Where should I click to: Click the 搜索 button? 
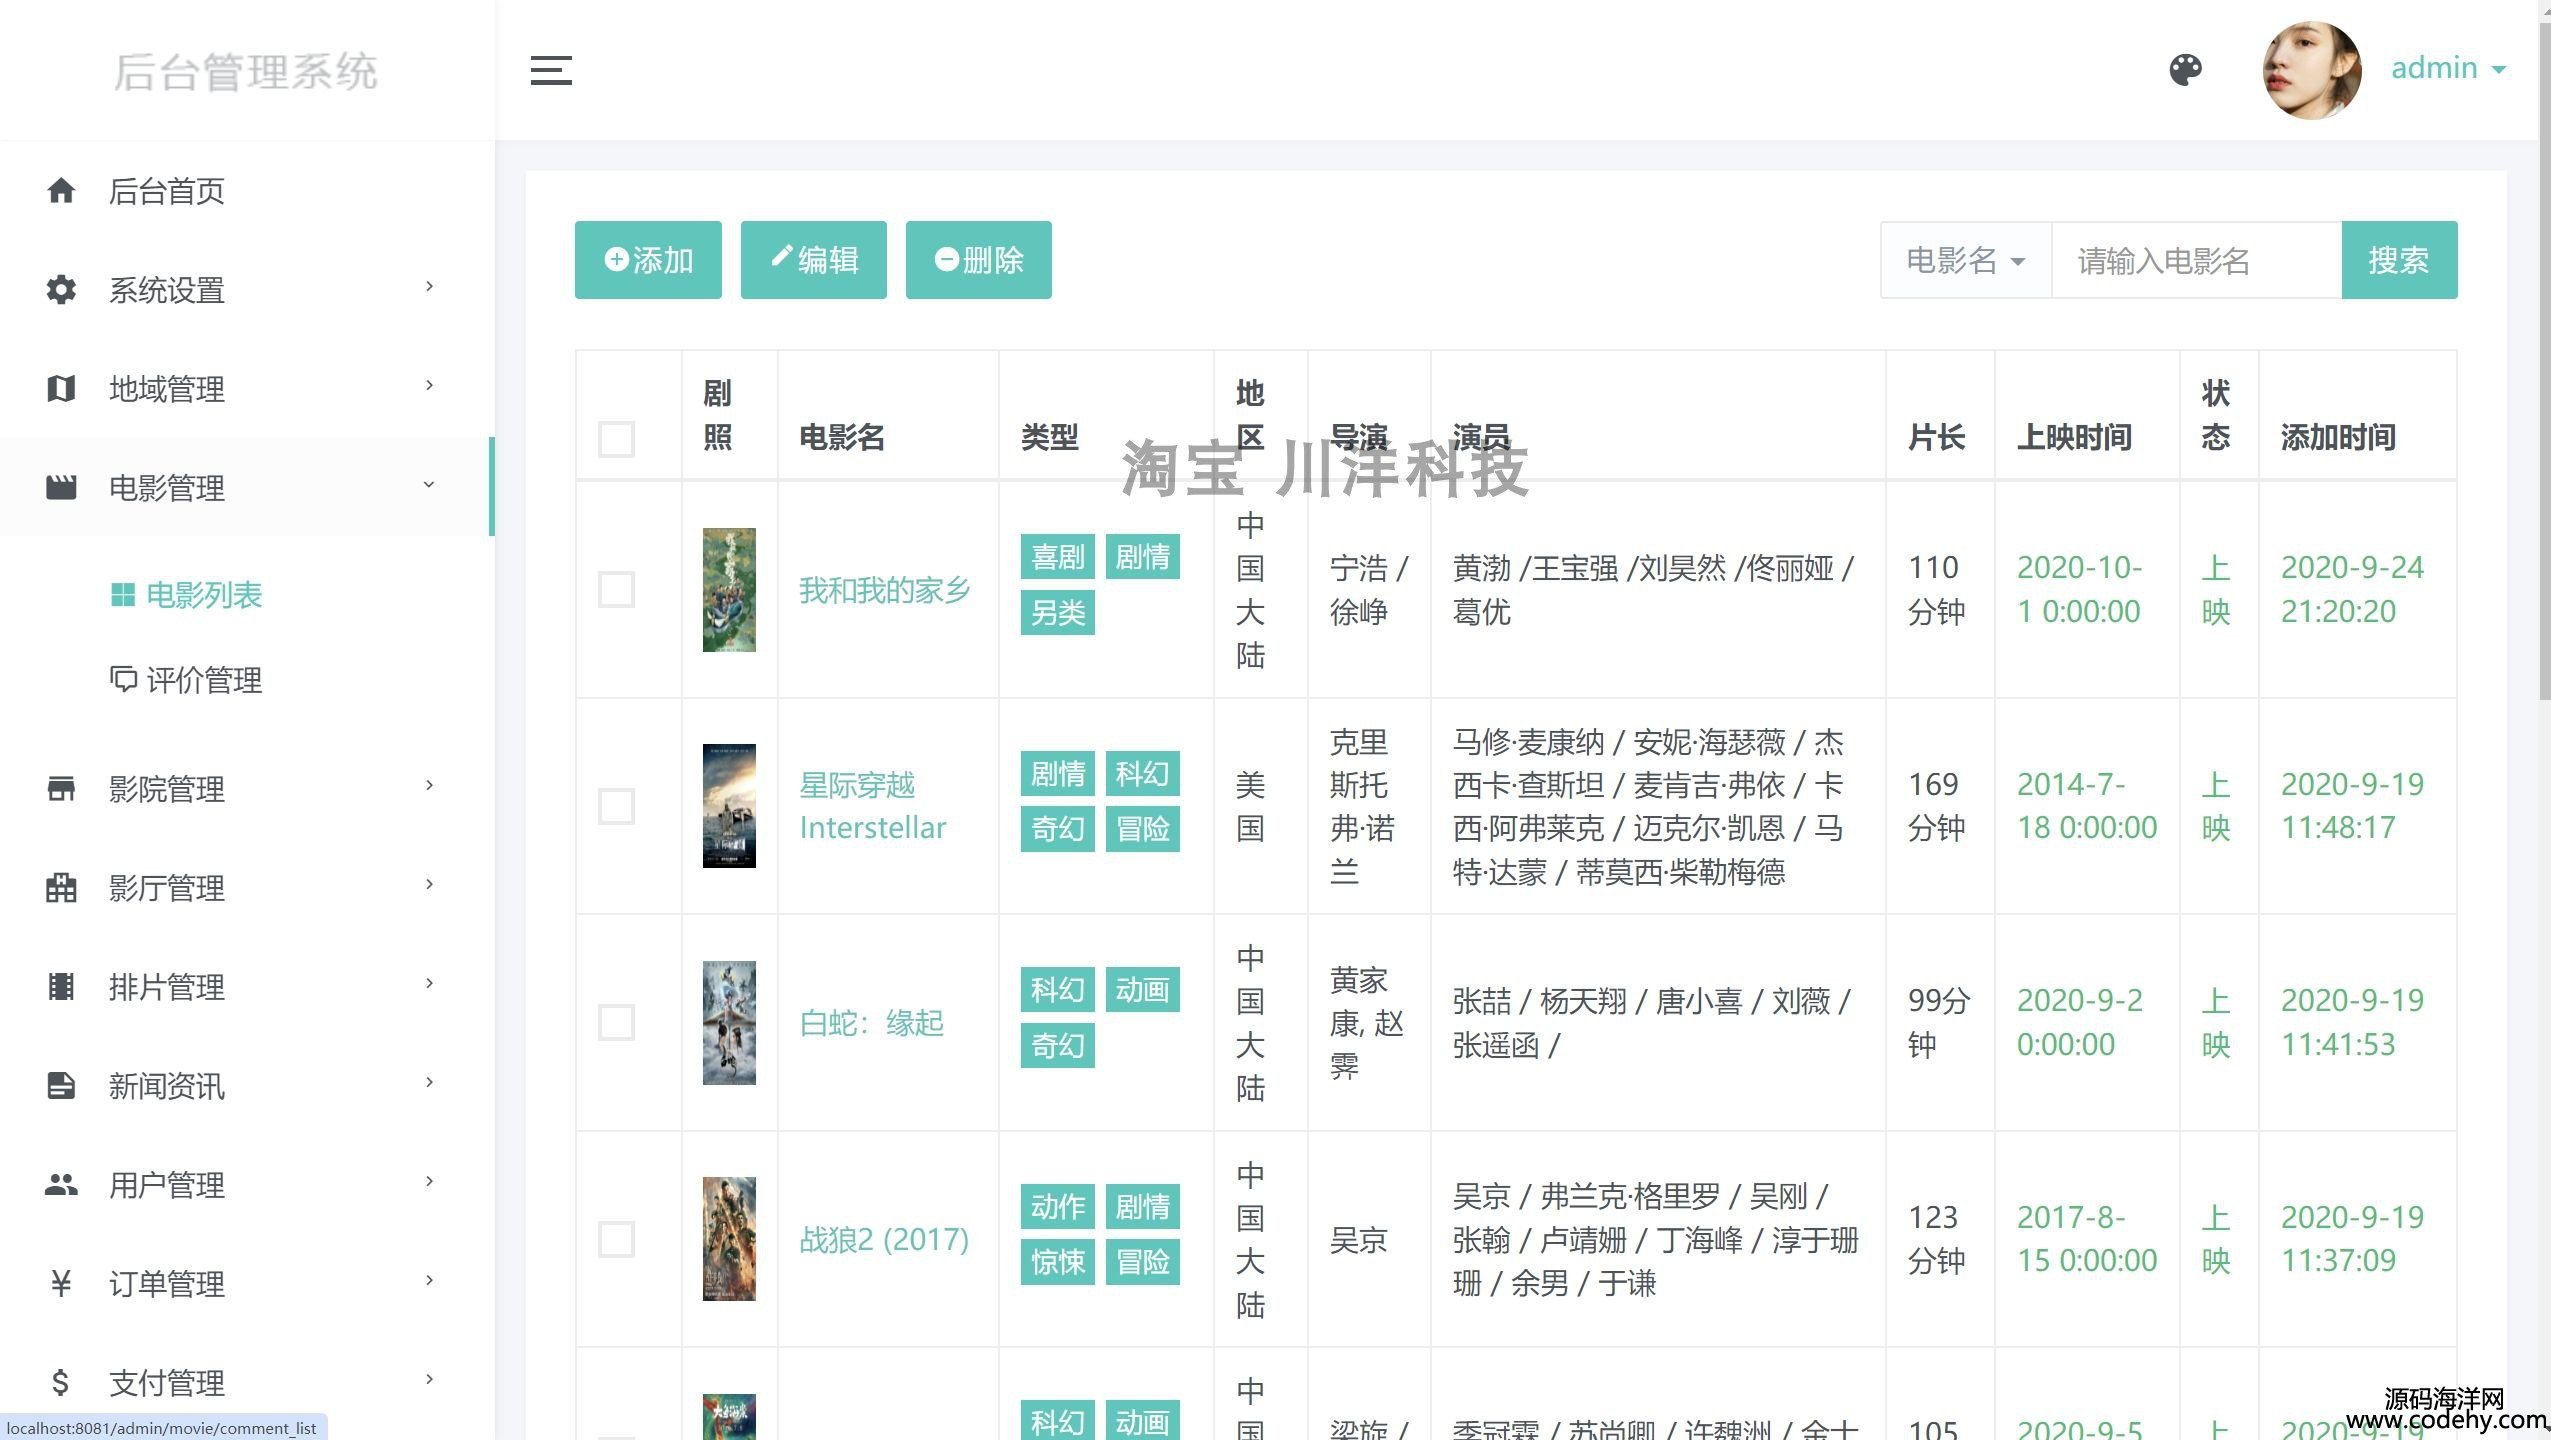tap(2399, 260)
